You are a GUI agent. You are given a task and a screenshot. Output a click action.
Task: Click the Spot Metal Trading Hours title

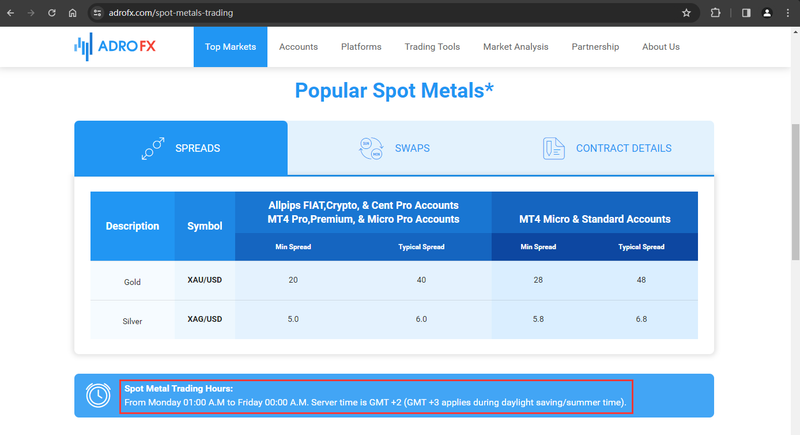[179, 389]
